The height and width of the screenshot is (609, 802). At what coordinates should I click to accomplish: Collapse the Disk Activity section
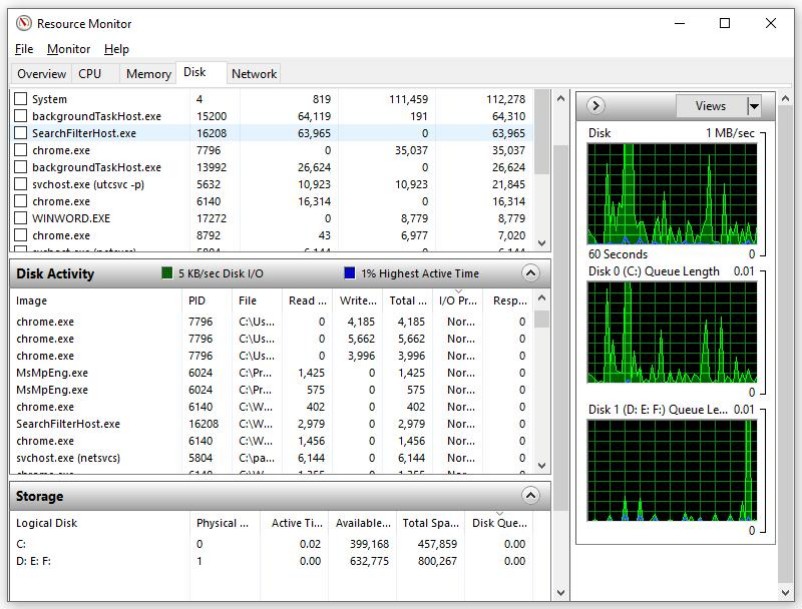[530, 273]
